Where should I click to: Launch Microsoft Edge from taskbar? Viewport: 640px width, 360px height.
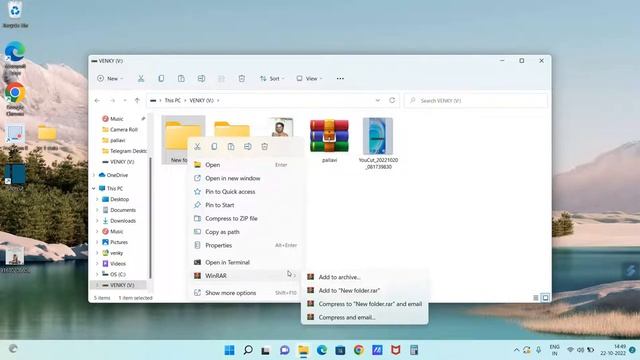click(322, 350)
